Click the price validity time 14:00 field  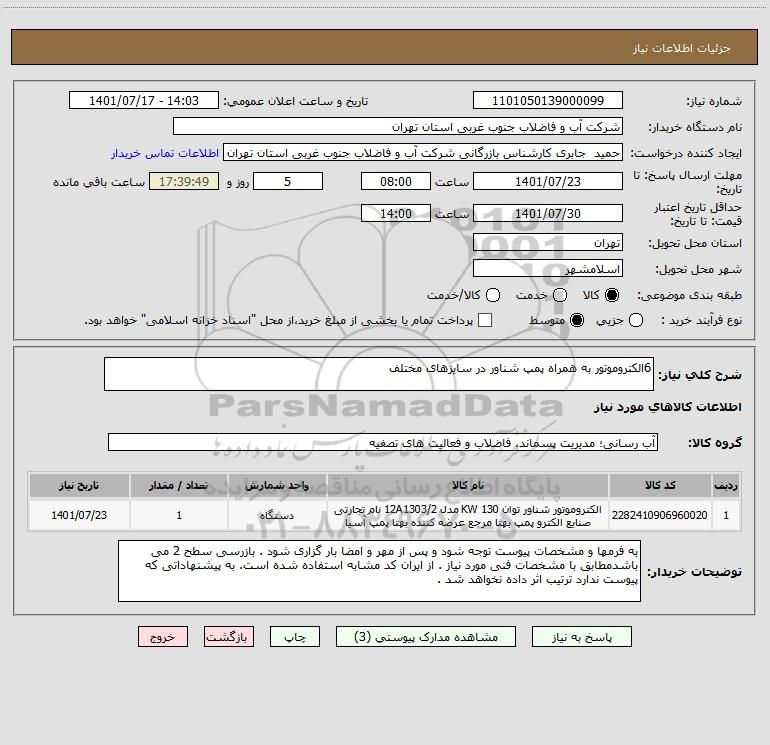coord(396,213)
